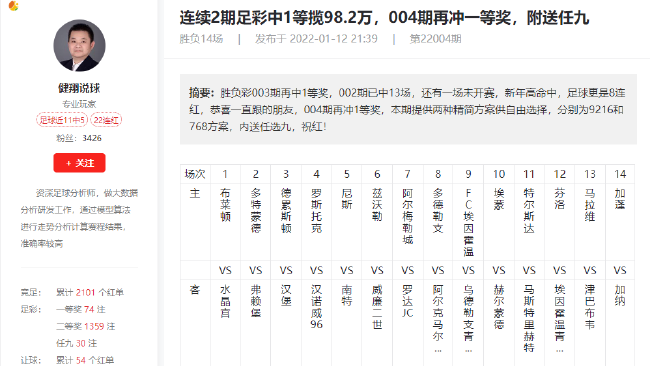Click home team 特尔斯达
Viewport: 650px width, 366px height.
529,211
